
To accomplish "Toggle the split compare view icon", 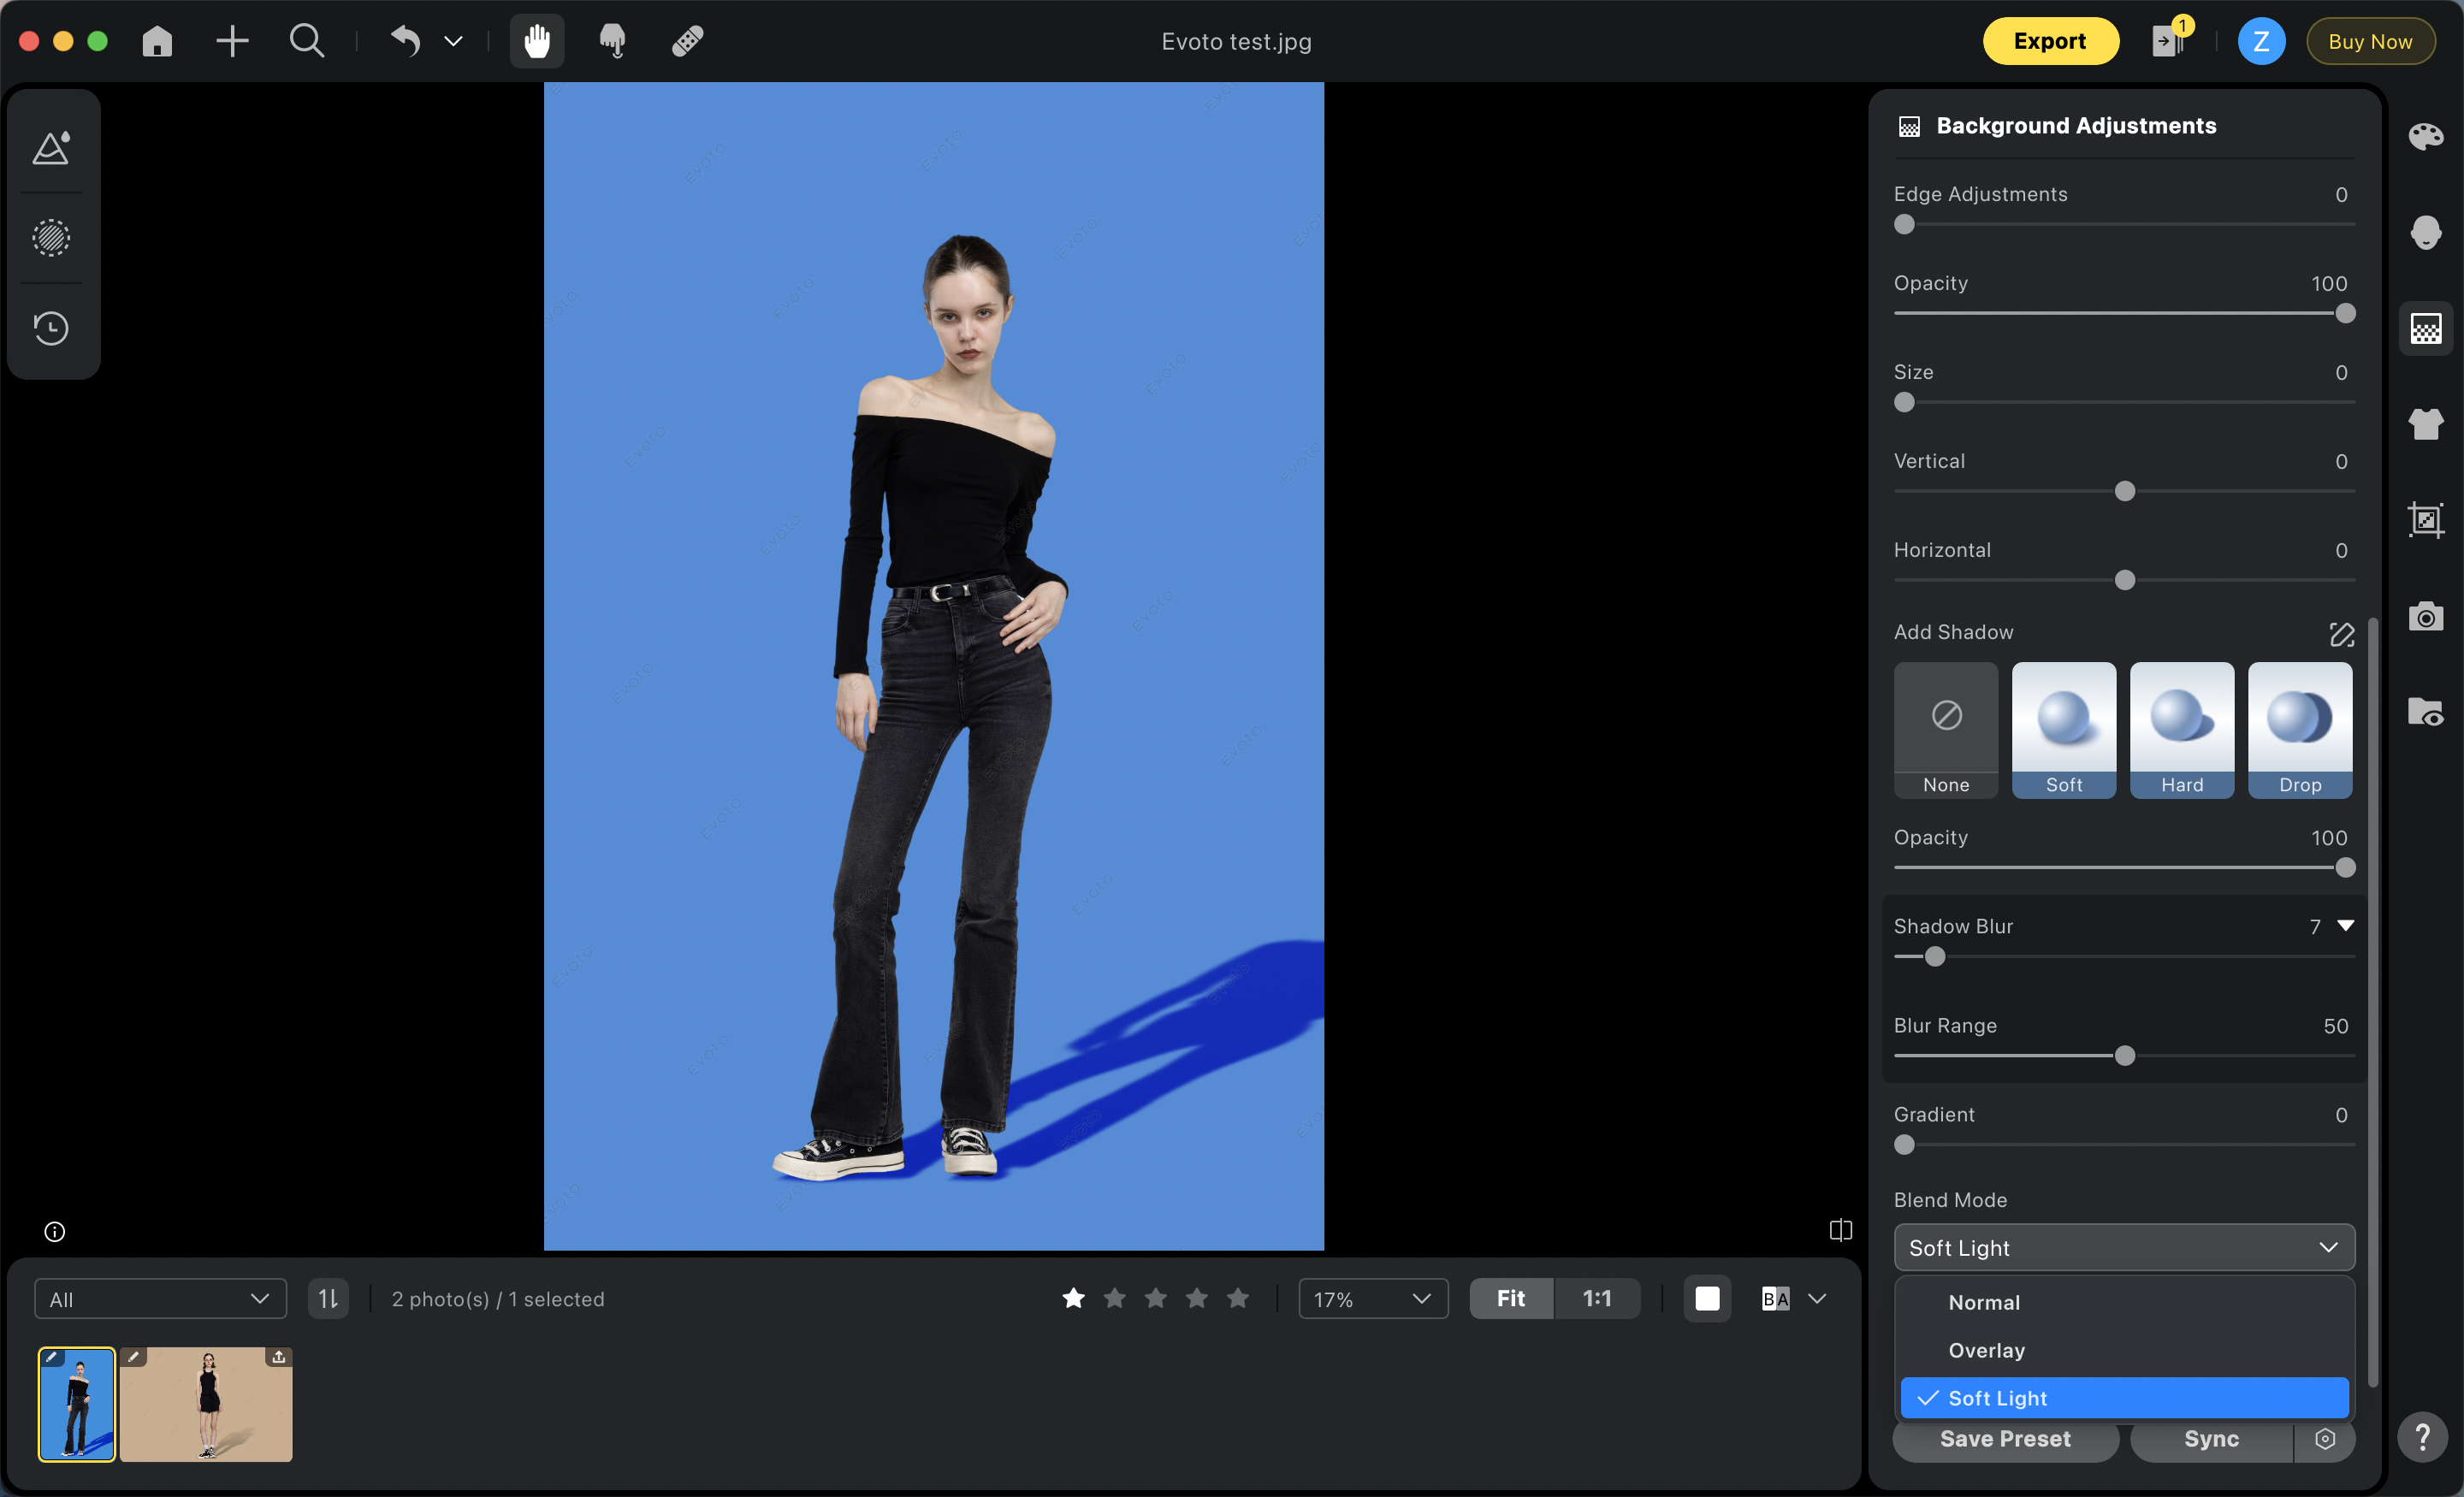I will coord(1840,1230).
